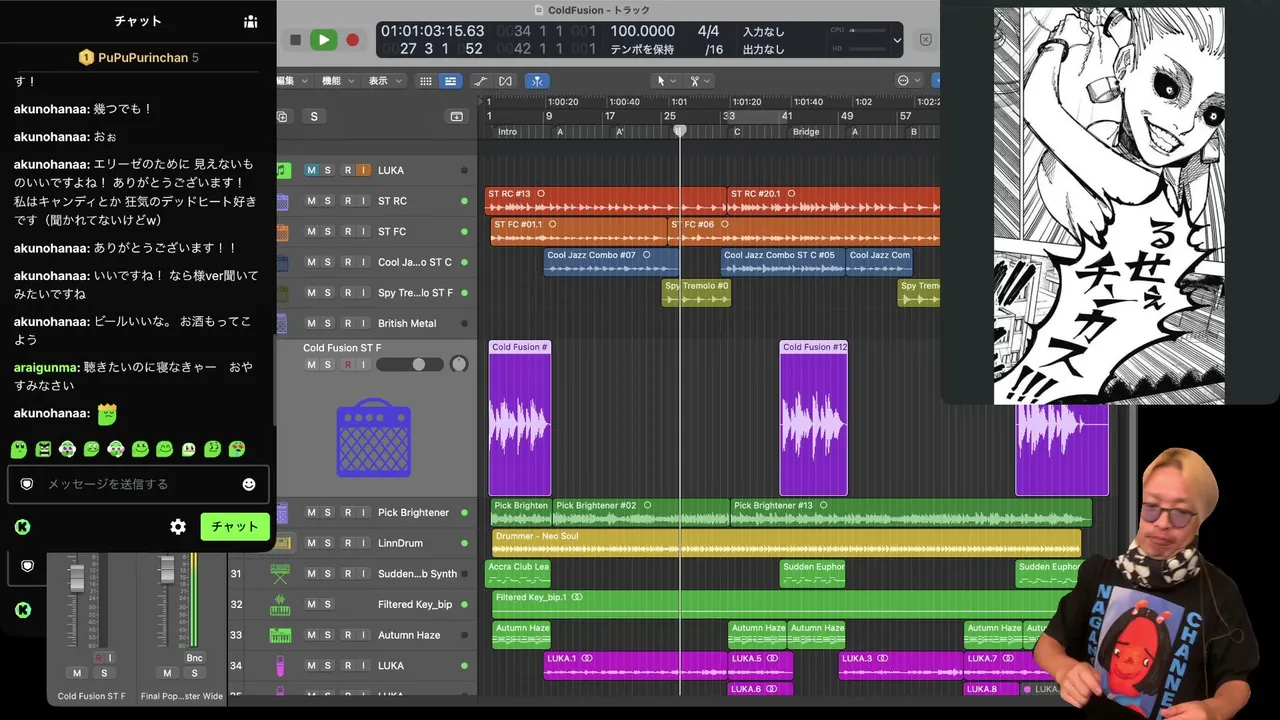Mute the Spy Tremolo ST F track
1280x720 pixels.
311,293
